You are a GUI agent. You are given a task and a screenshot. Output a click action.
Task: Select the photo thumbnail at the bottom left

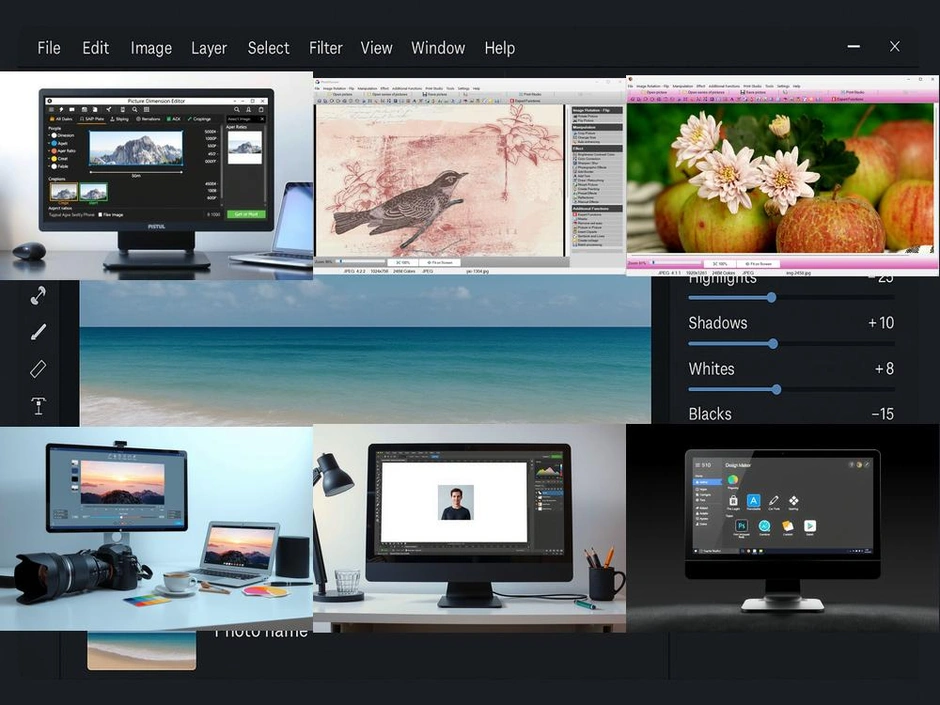(x=140, y=650)
